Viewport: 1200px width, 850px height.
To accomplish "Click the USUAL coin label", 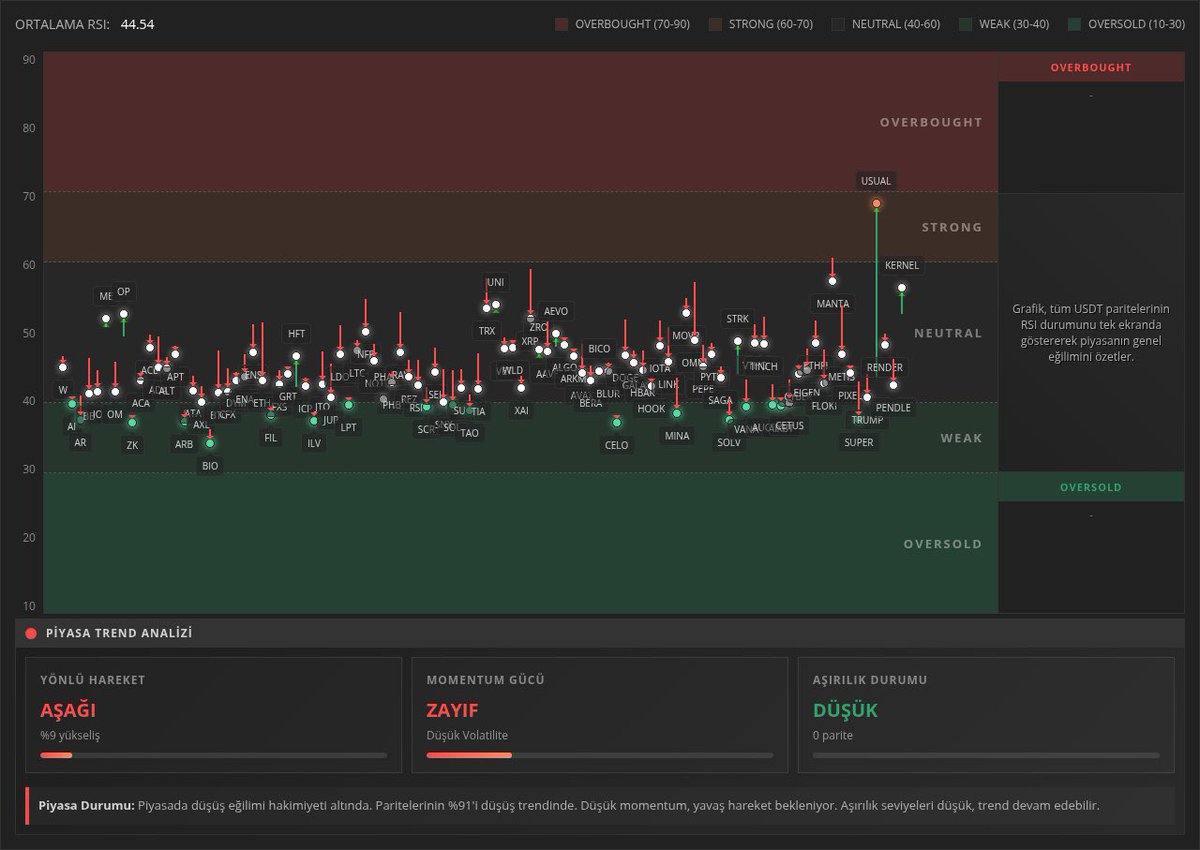I will pyautogui.click(x=876, y=181).
